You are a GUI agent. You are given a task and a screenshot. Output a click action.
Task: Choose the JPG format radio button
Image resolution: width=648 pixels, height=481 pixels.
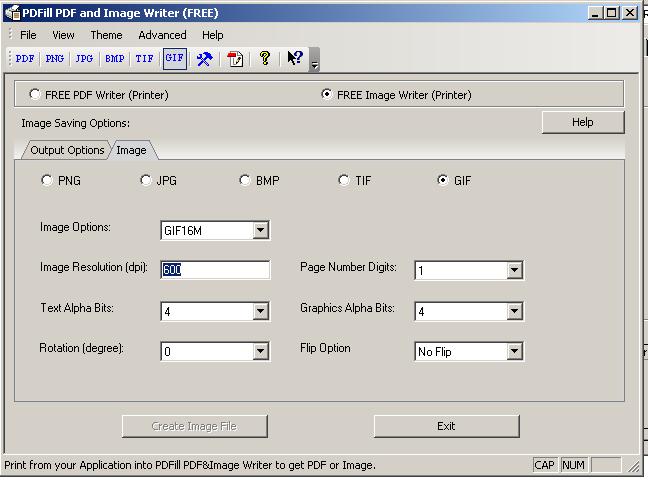145,180
